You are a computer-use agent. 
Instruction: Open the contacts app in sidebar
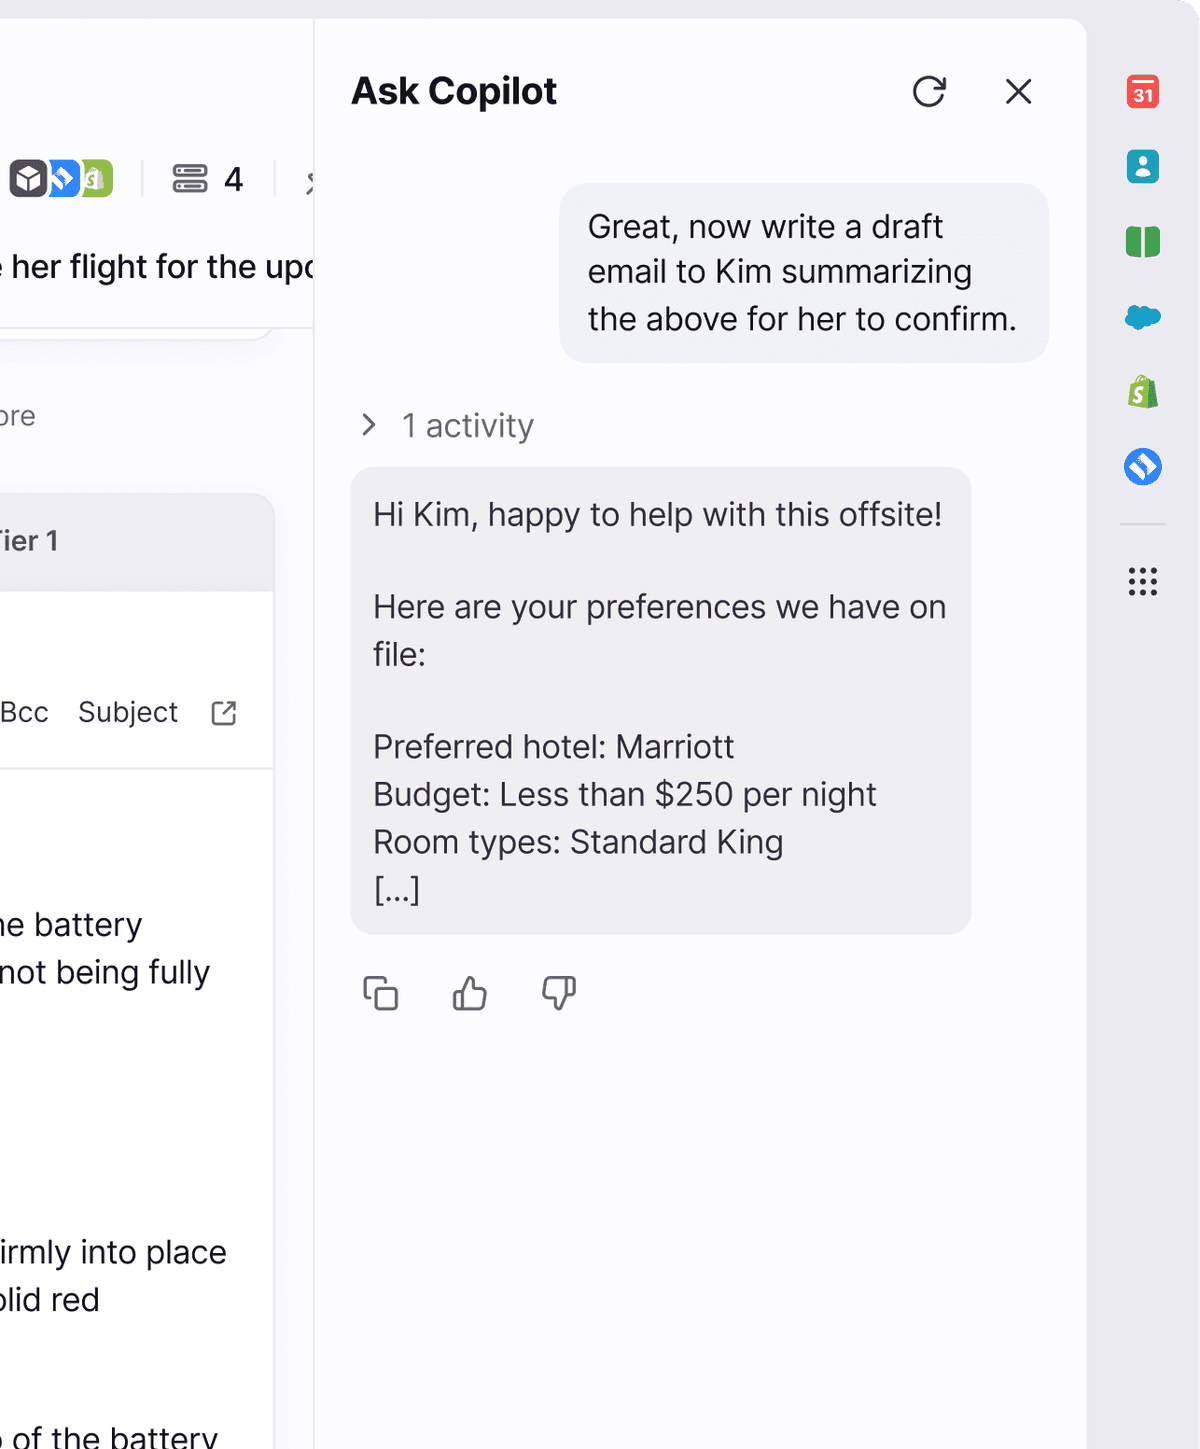click(x=1143, y=166)
